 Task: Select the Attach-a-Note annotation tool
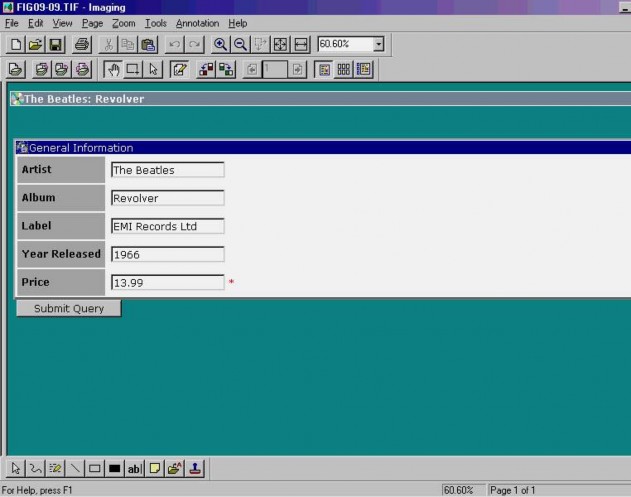click(155, 468)
